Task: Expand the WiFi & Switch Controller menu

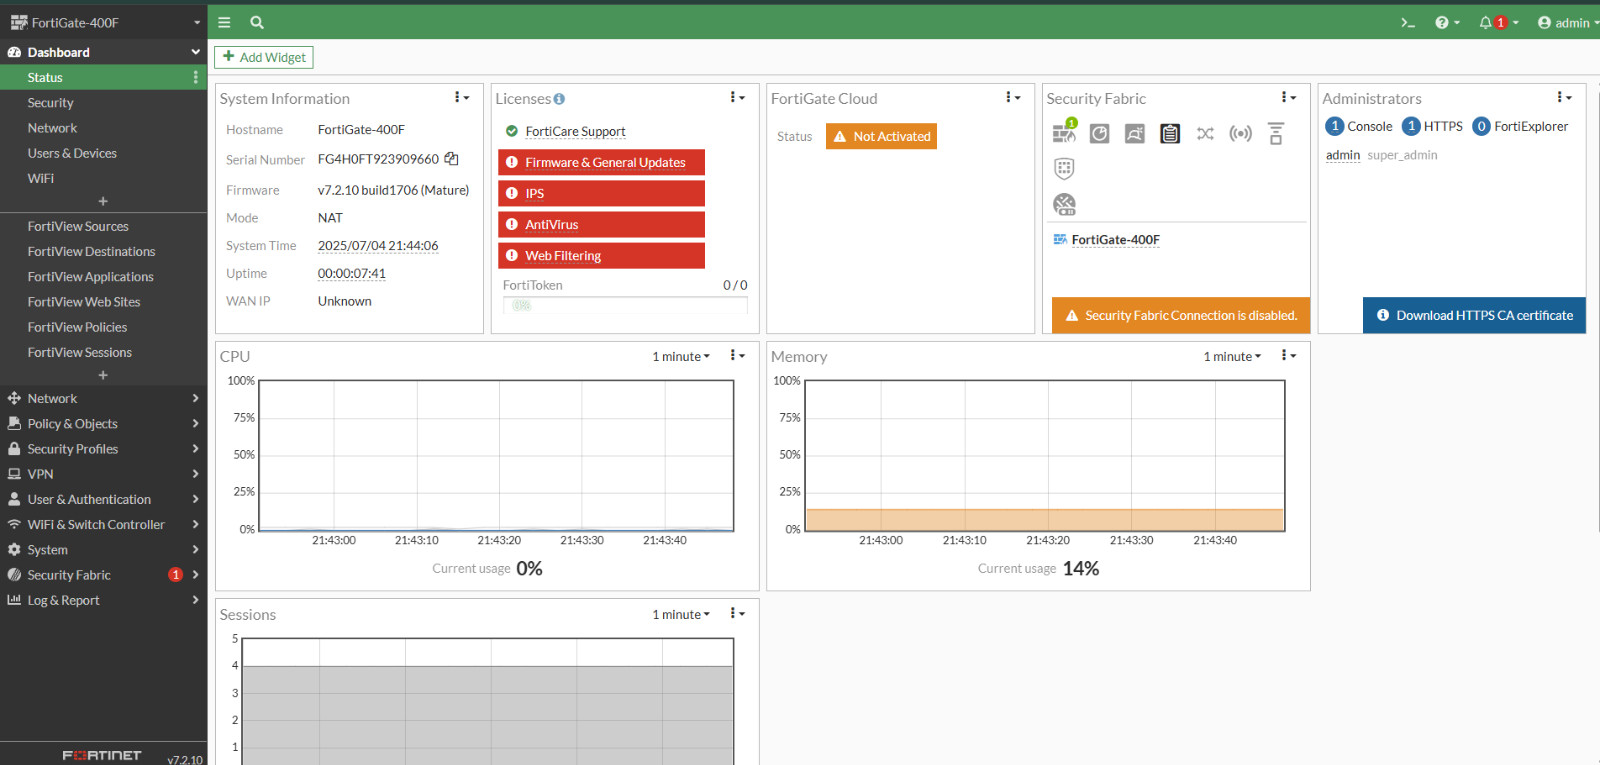Action: tap(104, 524)
